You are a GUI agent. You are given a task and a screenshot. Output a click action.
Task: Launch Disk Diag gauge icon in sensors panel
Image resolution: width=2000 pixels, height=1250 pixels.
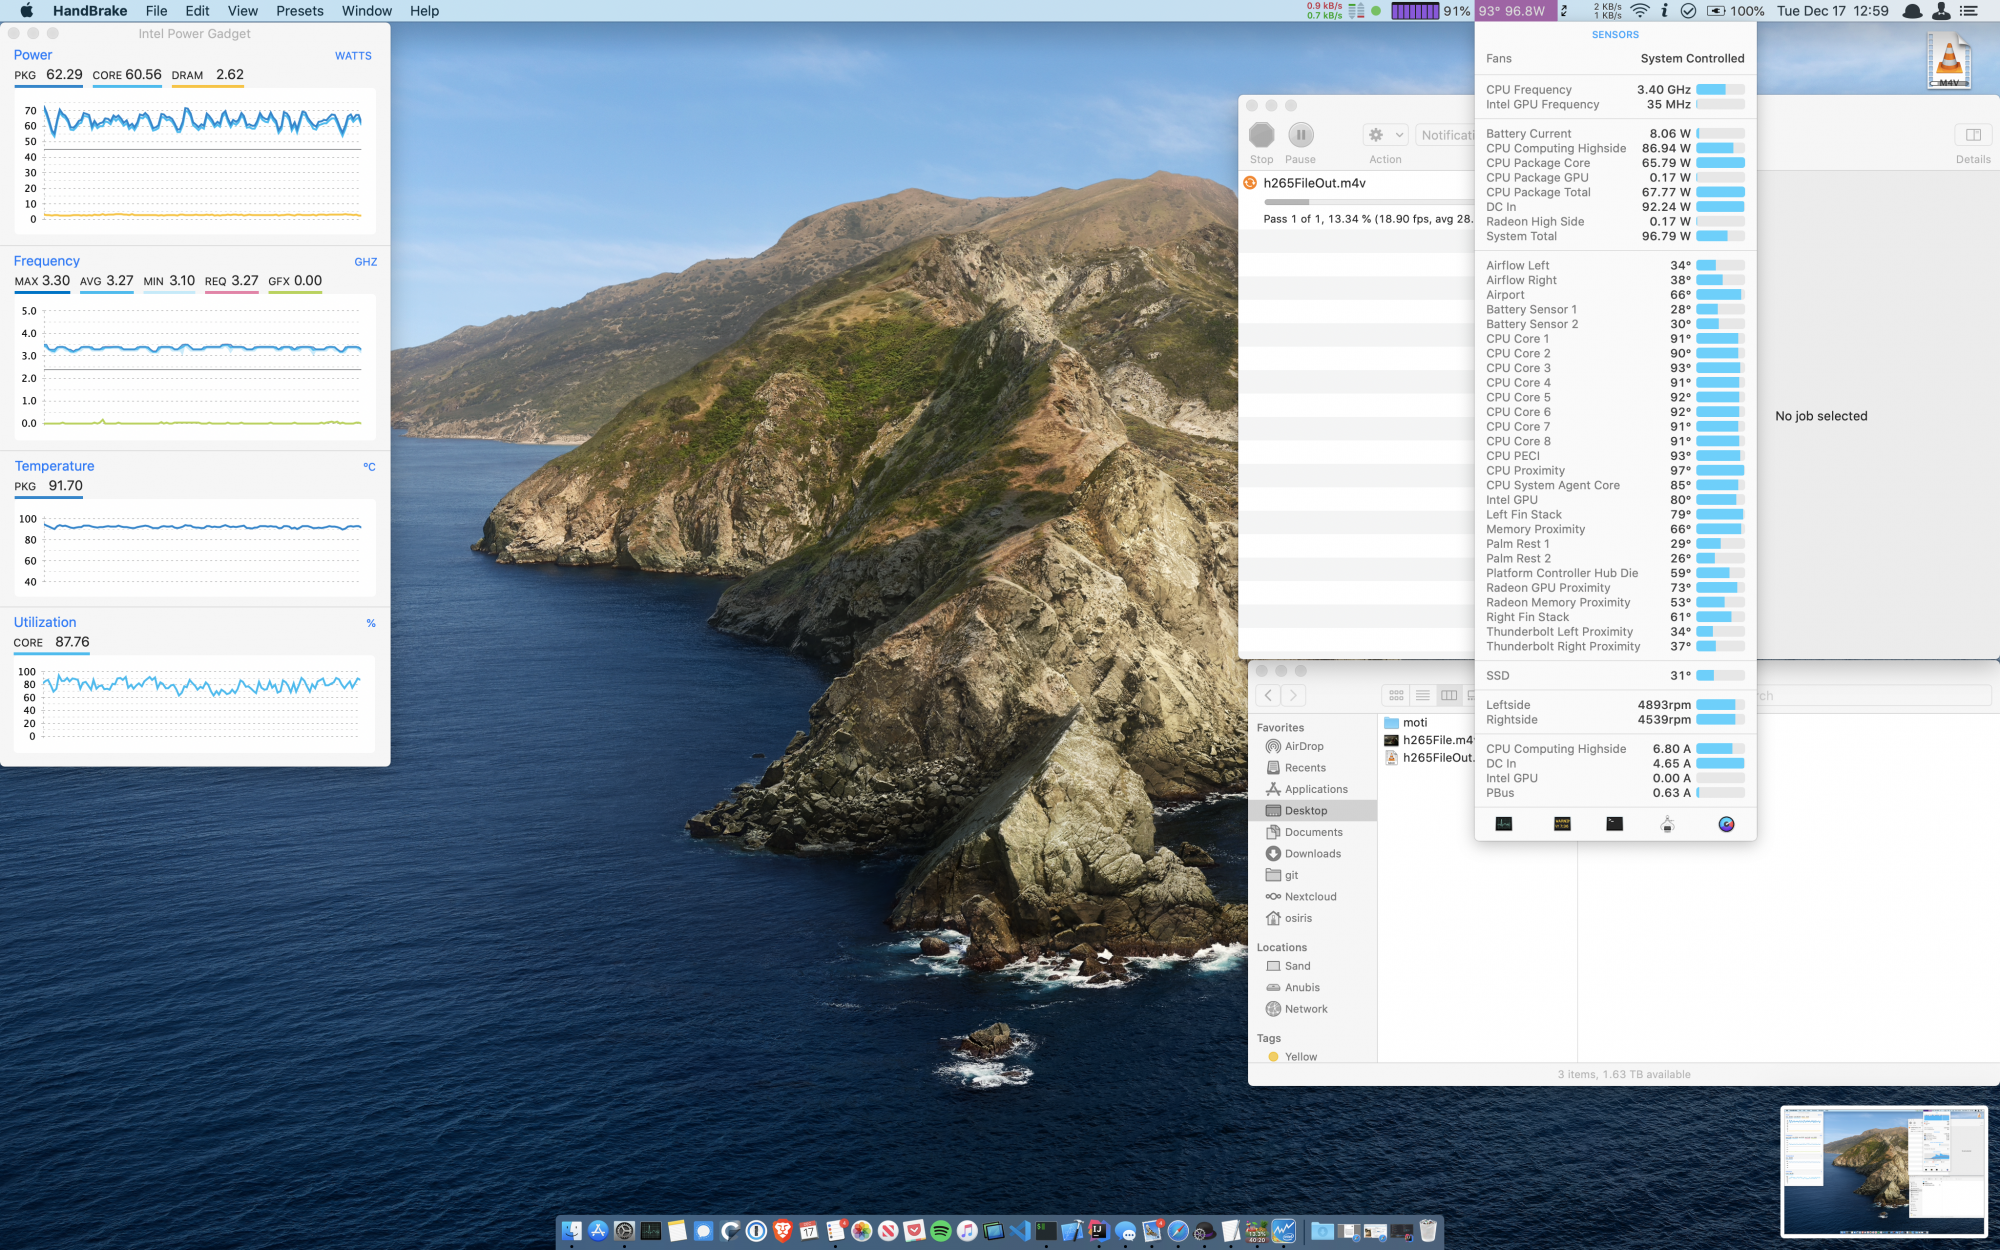1726,824
